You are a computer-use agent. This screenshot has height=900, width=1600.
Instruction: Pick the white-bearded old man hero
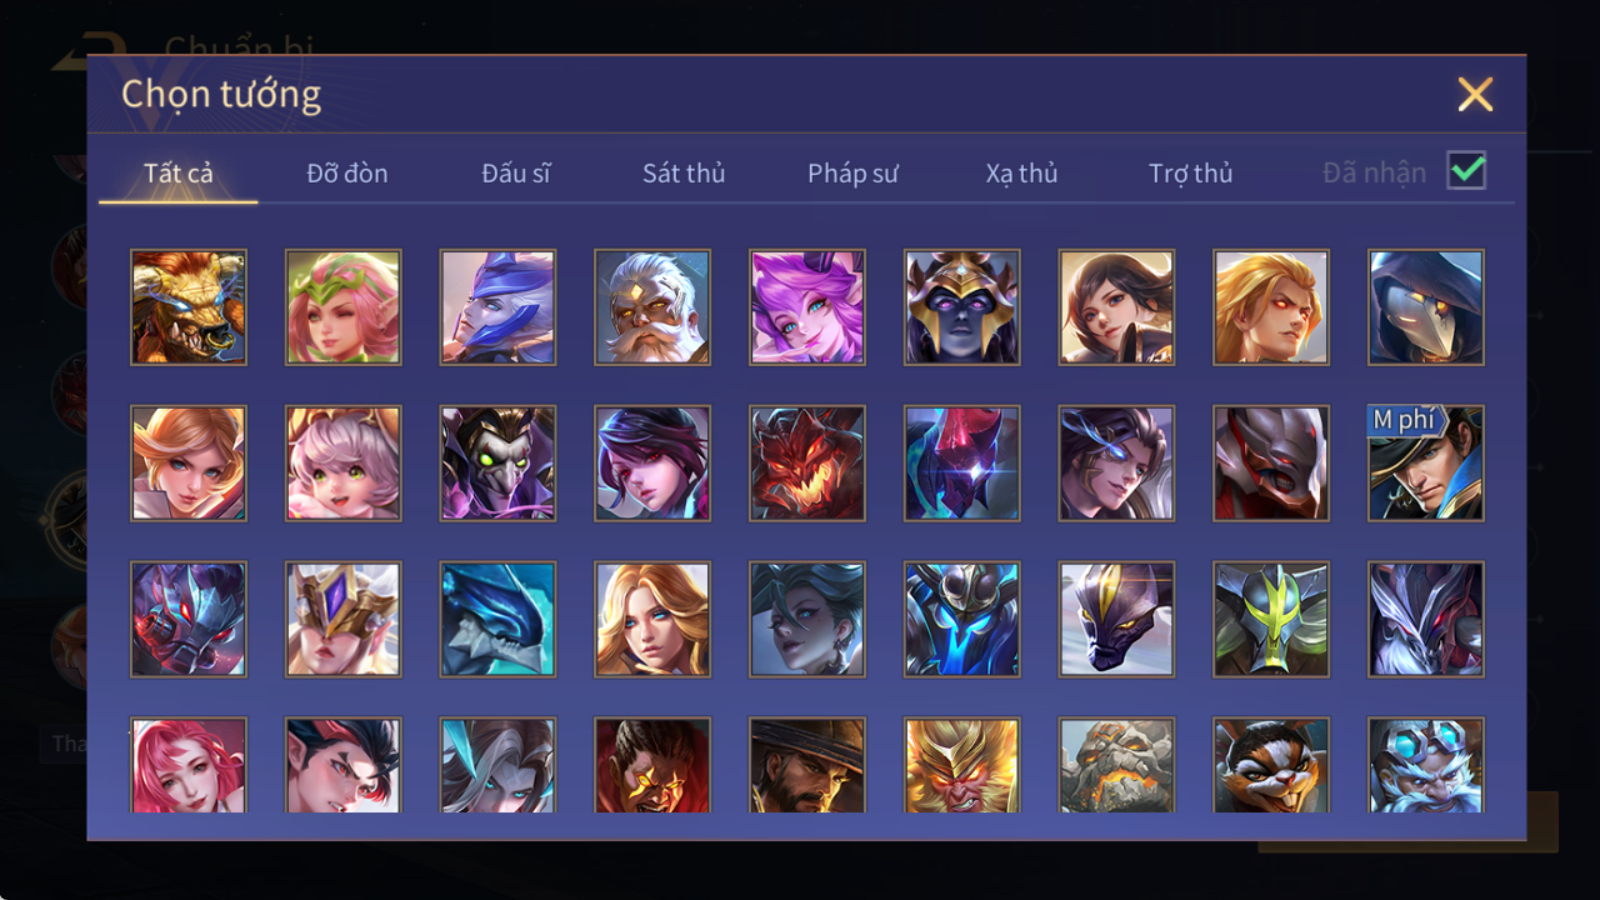pyautogui.click(x=652, y=307)
